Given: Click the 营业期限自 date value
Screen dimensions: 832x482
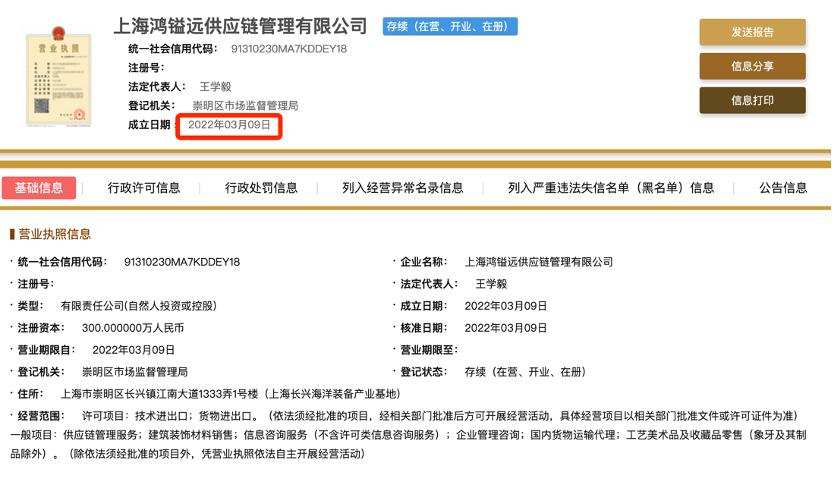Looking at the screenshot, I should (133, 350).
